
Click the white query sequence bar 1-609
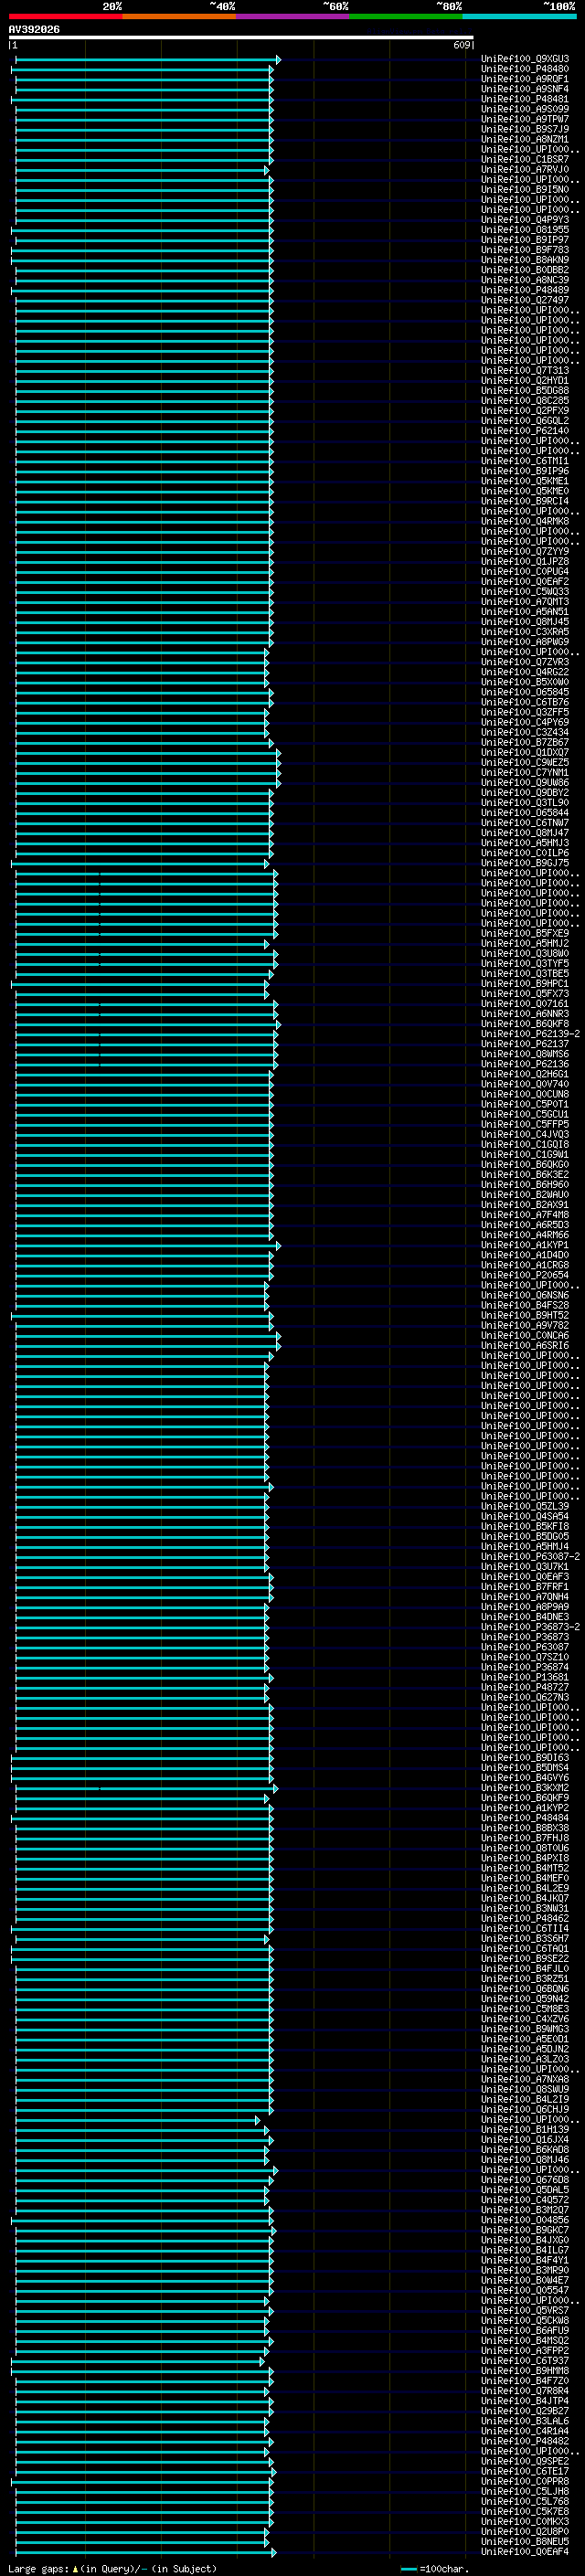coord(241,38)
